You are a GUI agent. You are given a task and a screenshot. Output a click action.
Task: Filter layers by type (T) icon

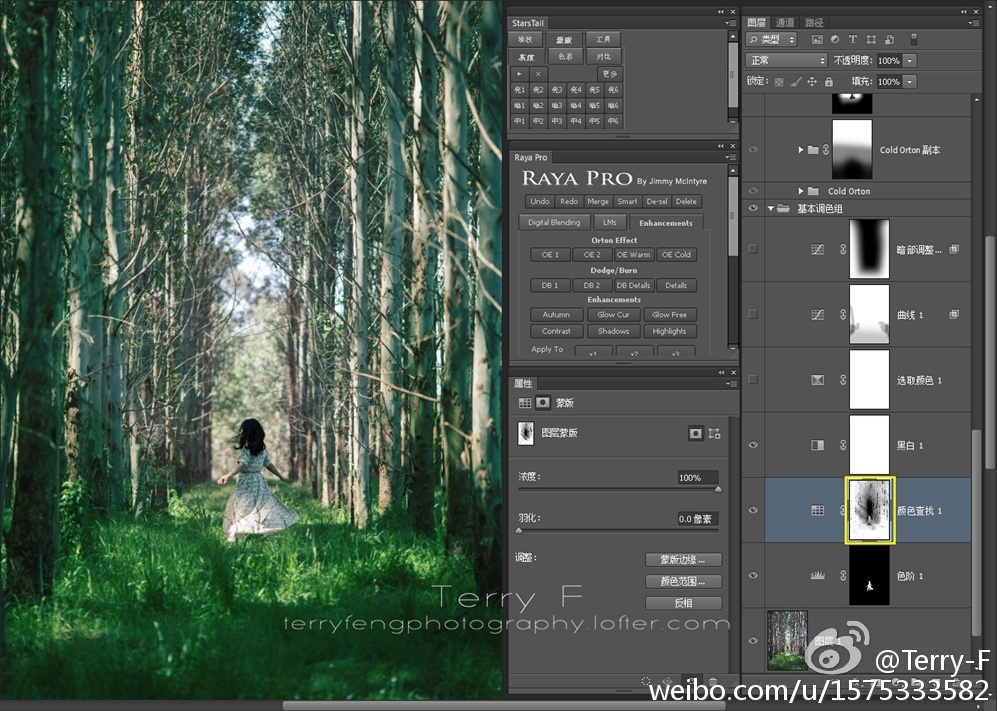point(853,39)
